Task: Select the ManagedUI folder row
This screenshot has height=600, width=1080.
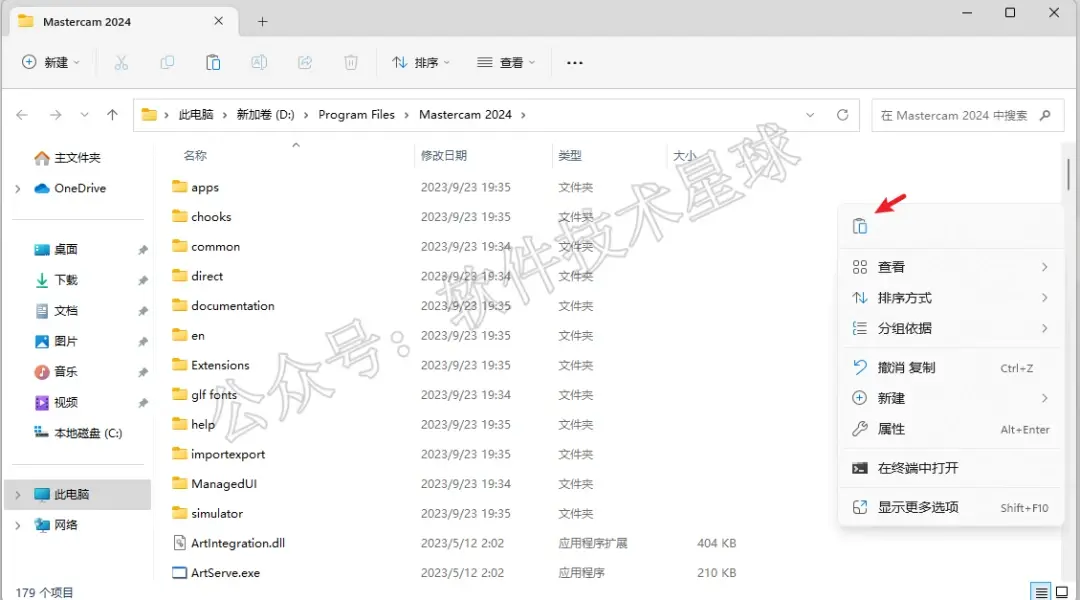Action: [455, 484]
